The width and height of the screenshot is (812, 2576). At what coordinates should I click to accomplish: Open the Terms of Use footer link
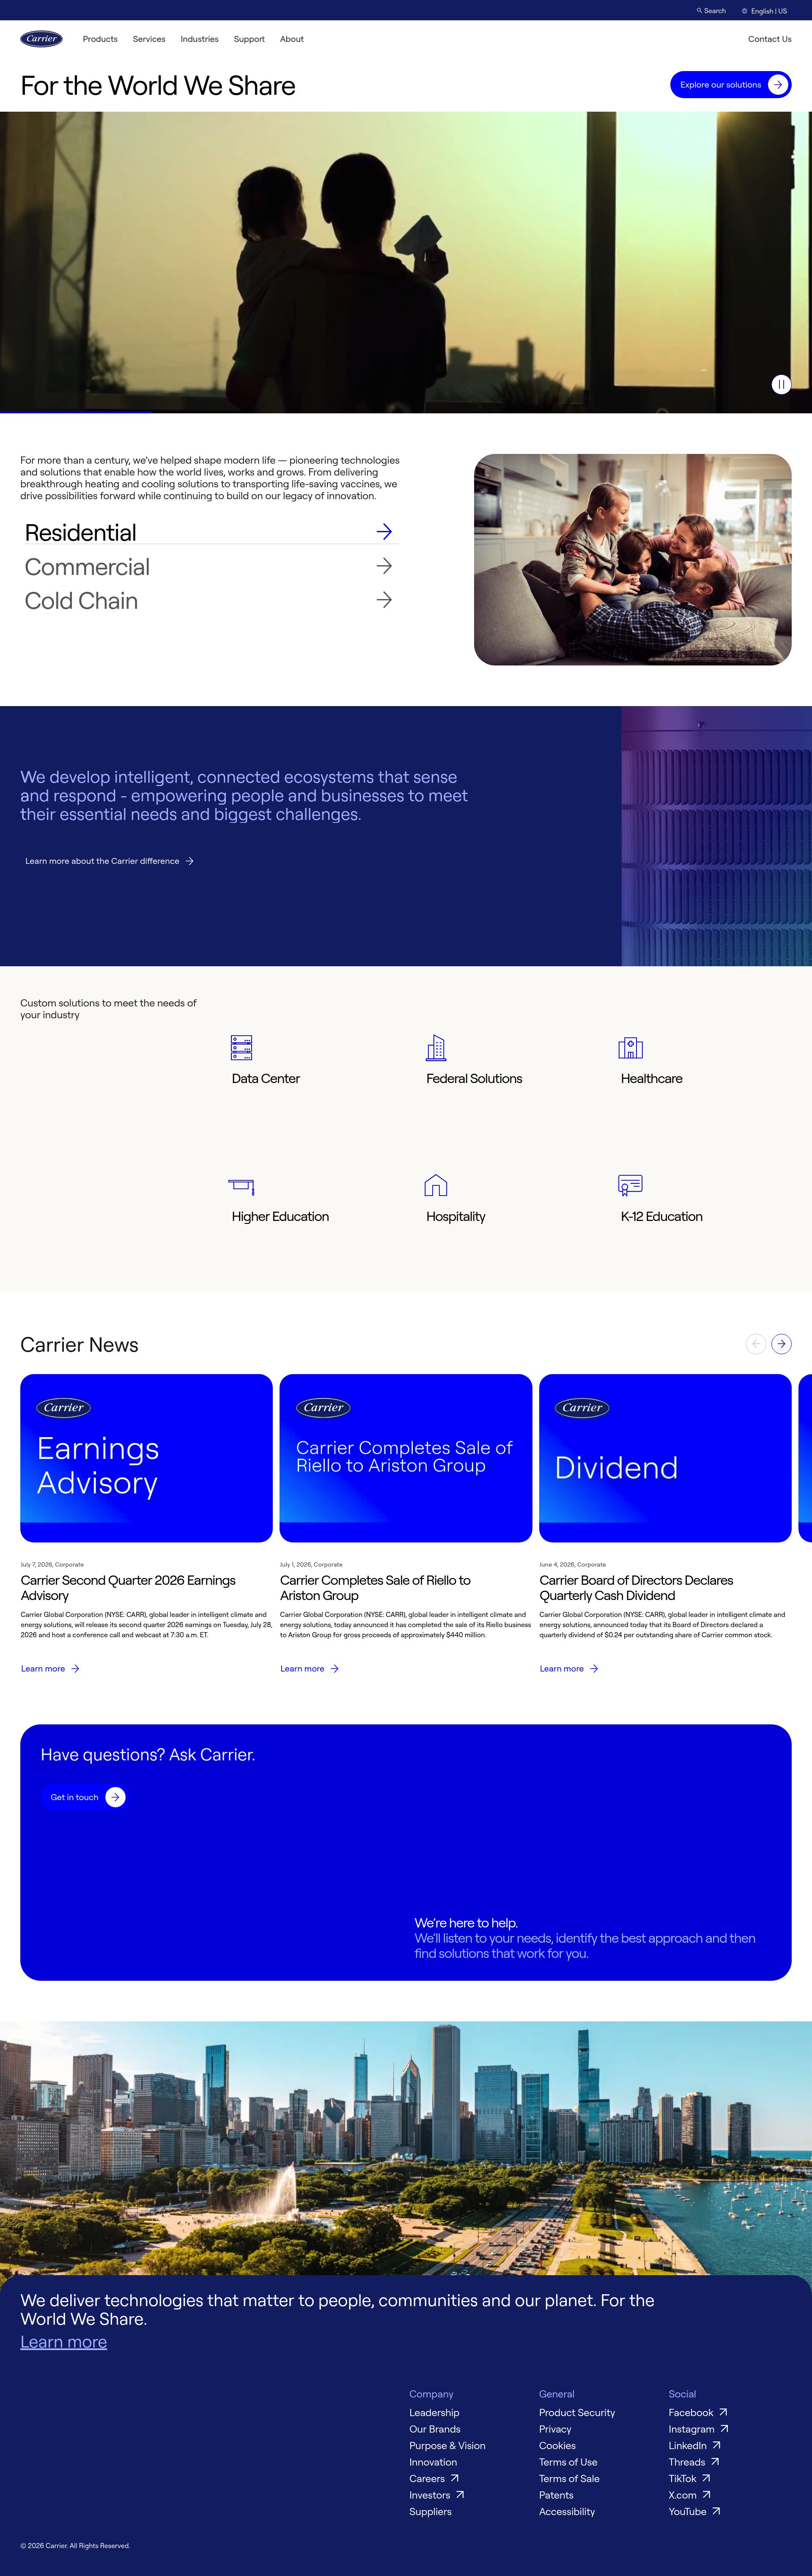pos(568,2462)
